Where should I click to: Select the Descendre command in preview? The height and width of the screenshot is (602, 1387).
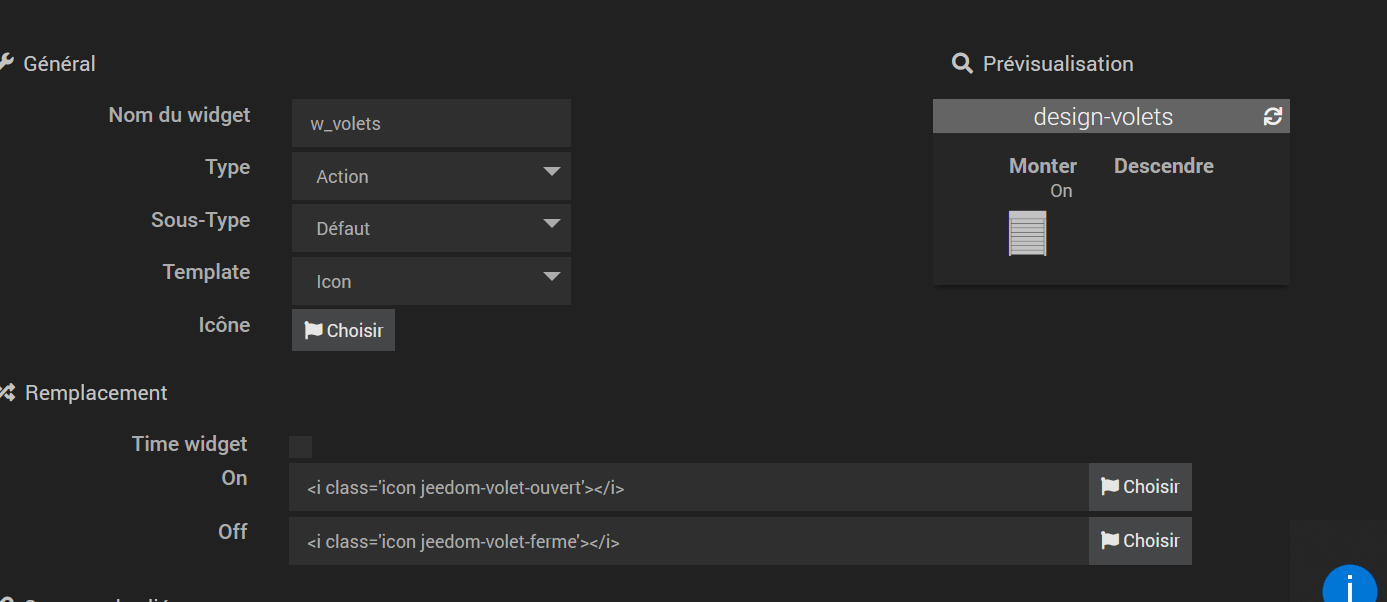coord(1163,166)
